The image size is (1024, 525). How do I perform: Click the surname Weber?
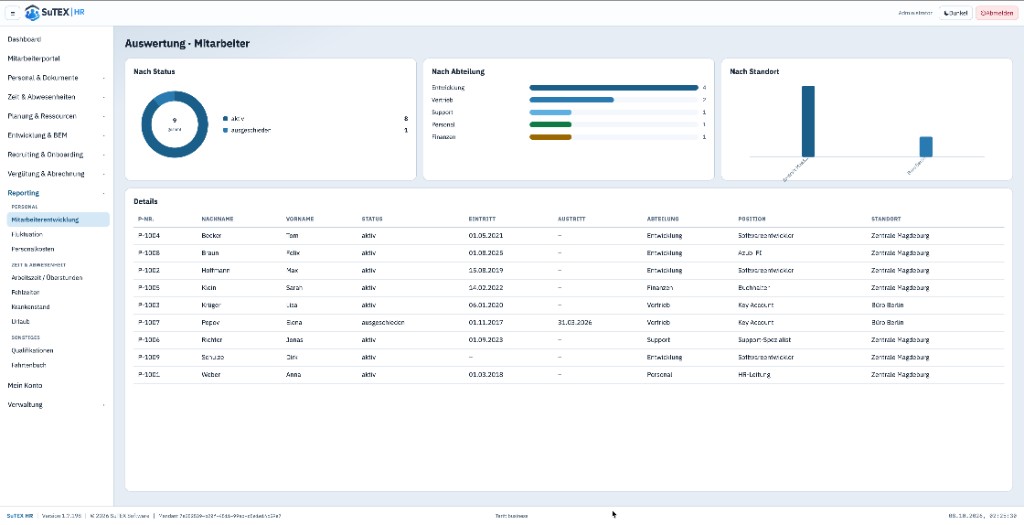pyautogui.click(x=211, y=375)
